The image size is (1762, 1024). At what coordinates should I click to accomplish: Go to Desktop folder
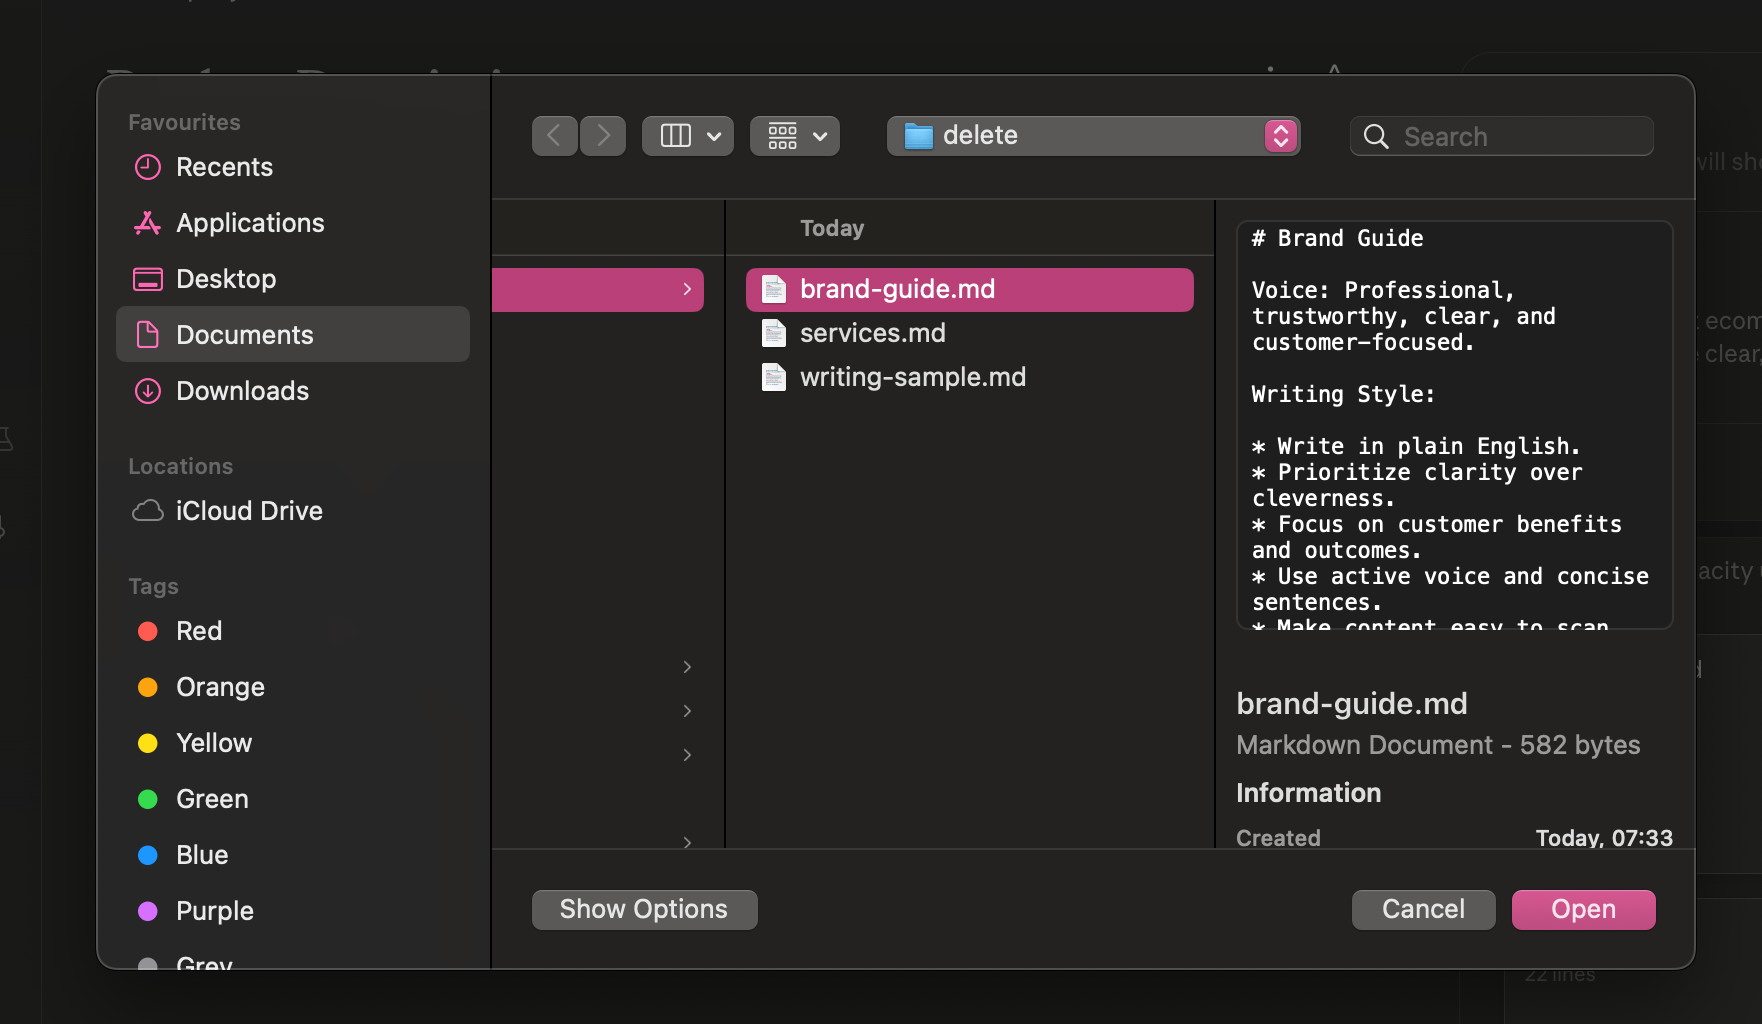[x=292, y=279]
